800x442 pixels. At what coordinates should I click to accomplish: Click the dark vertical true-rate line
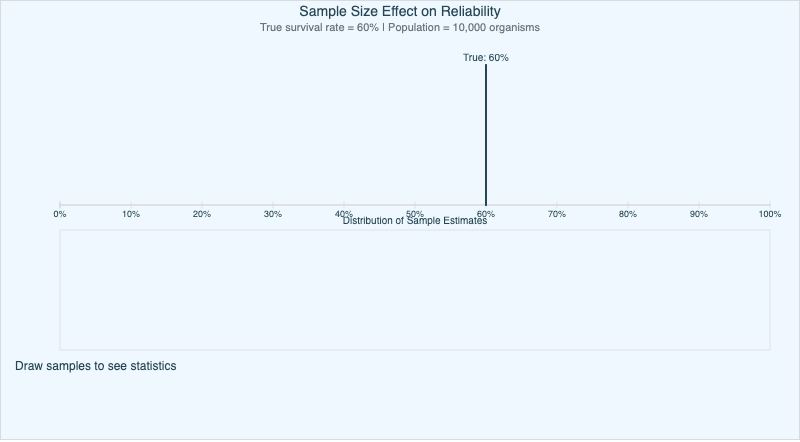pos(486,130)
